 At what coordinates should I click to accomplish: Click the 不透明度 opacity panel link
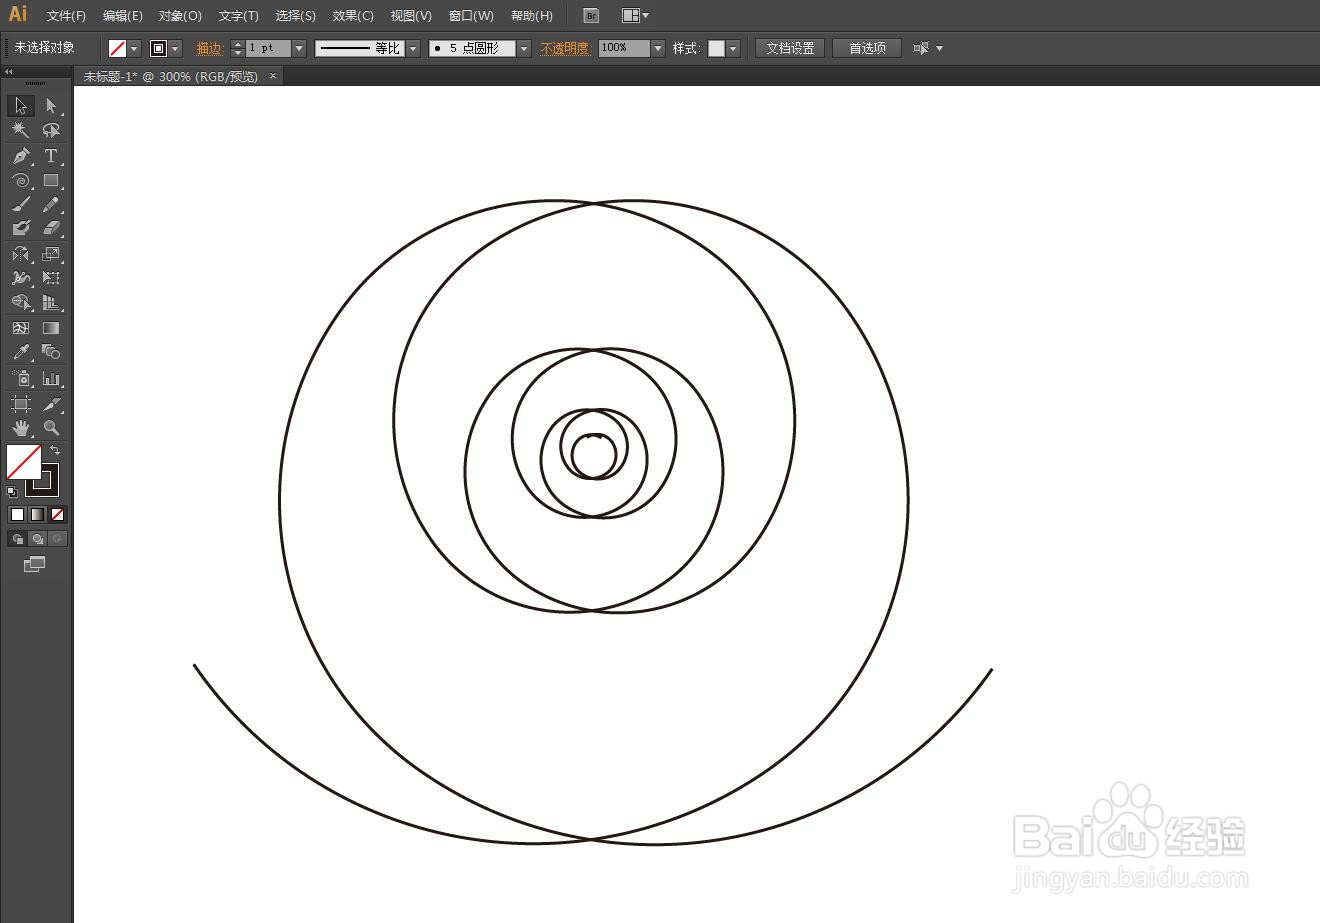(x=565, y=48)
